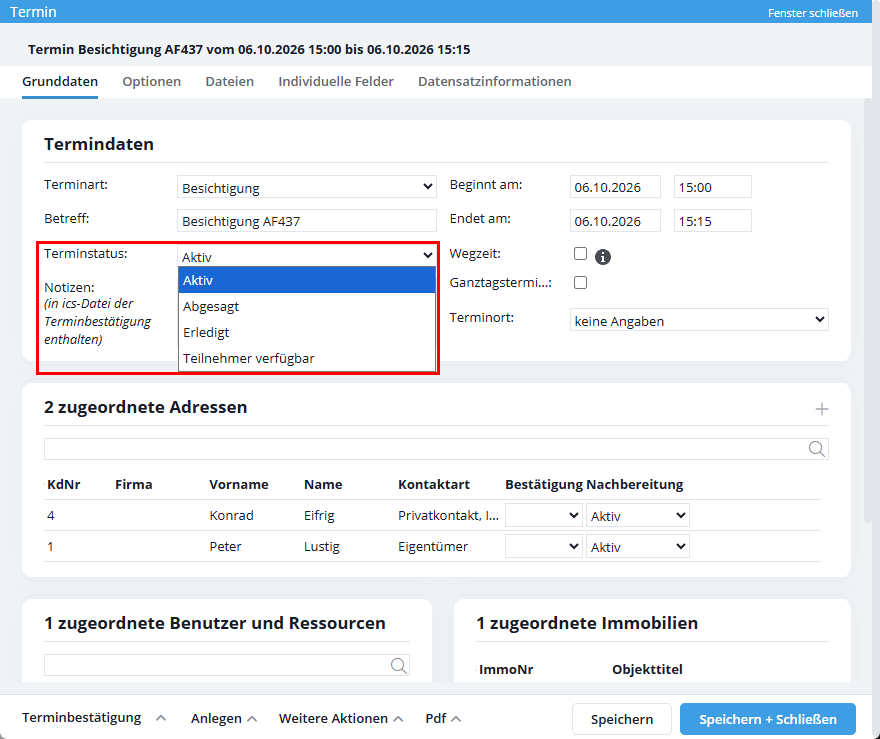This screenshot has height=739, width=880.
Task: Click the Beginnt am date field
Action: (615, 187)
